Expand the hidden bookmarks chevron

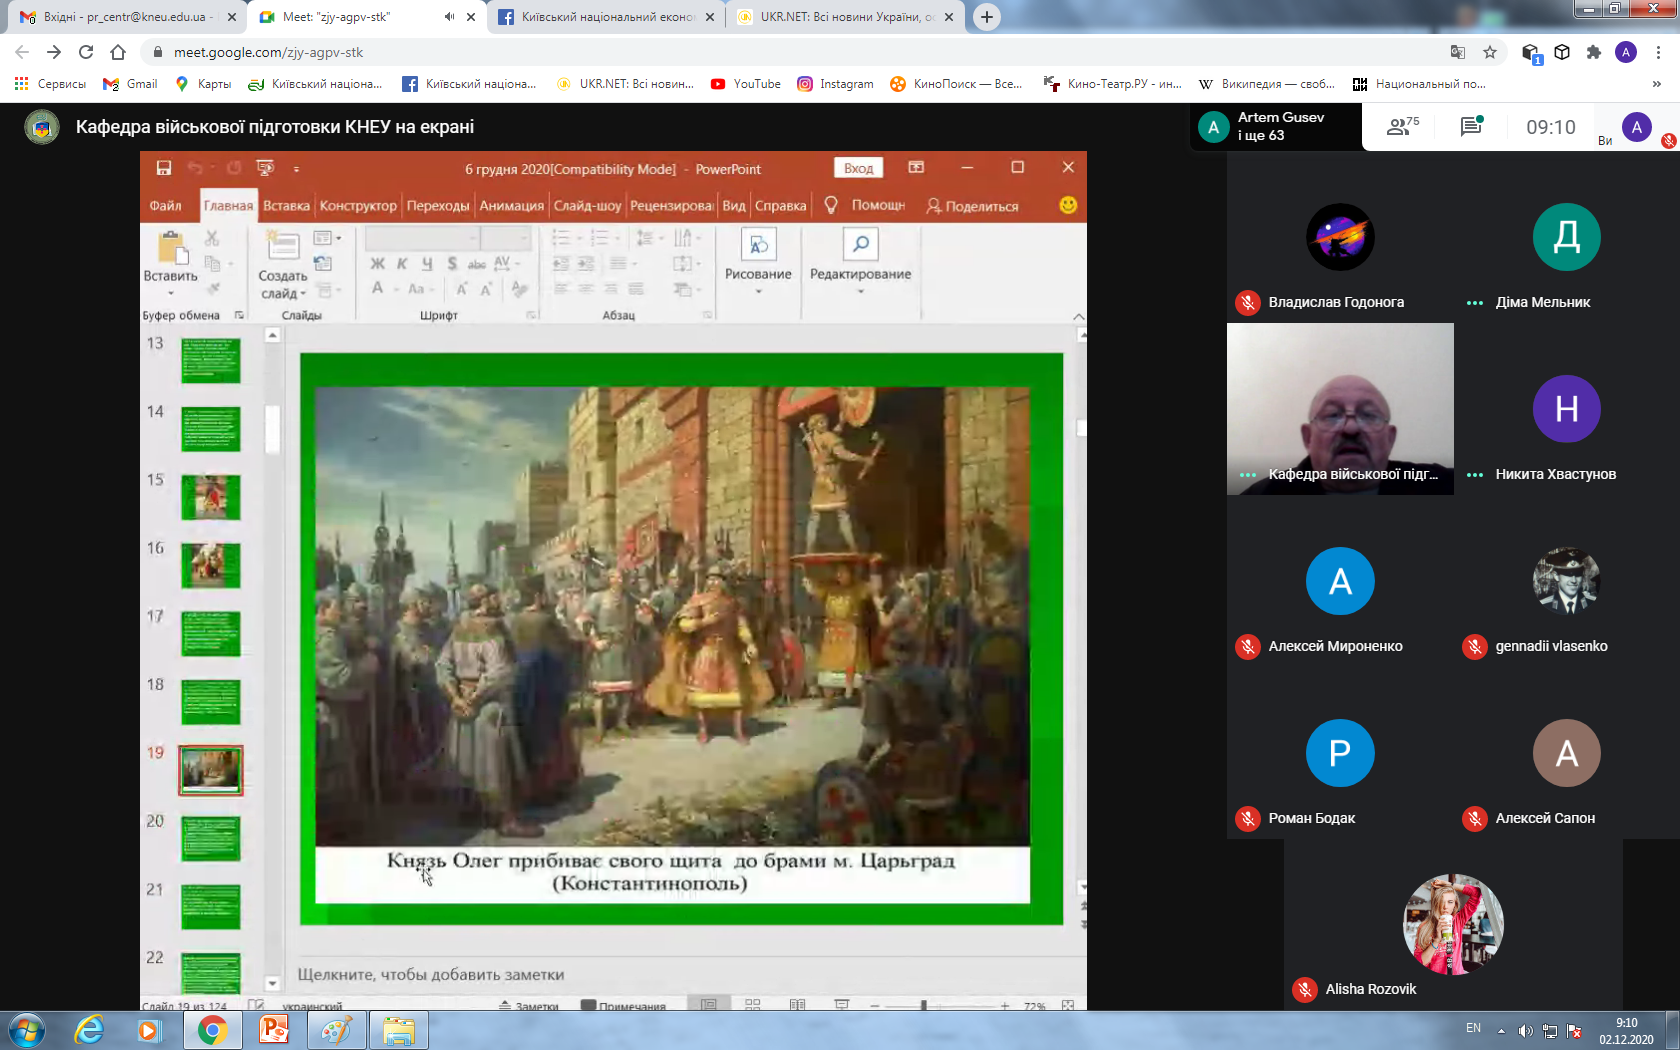click(1656, 84)
